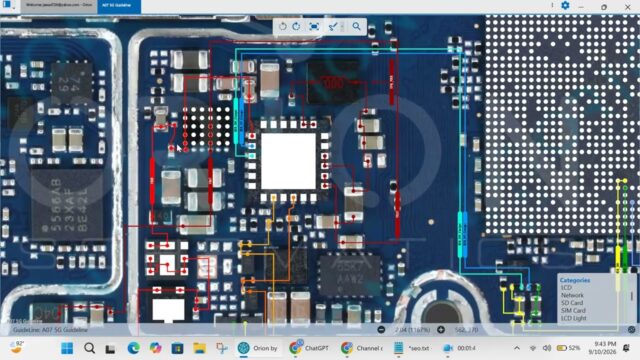Open File Explorer from taskbar
Screen dimensions: 640x360
[200, 348]
